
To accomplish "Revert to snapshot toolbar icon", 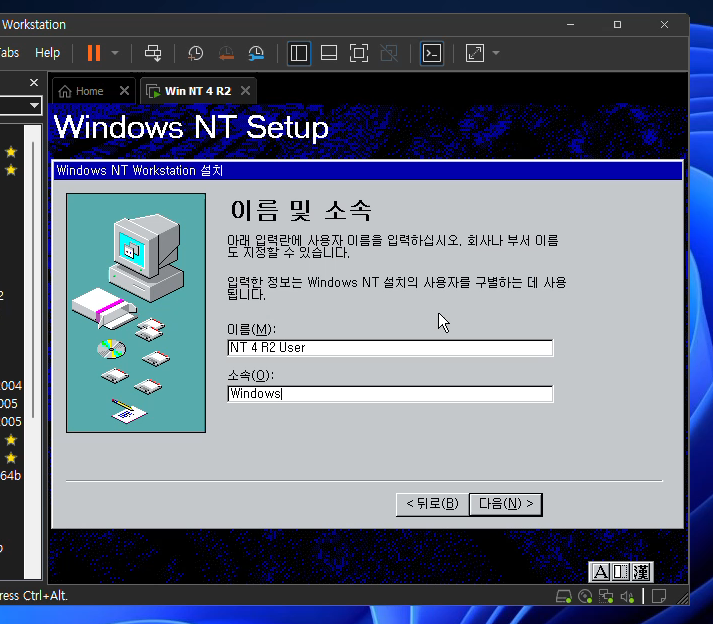I will click(x=226, y=53).
